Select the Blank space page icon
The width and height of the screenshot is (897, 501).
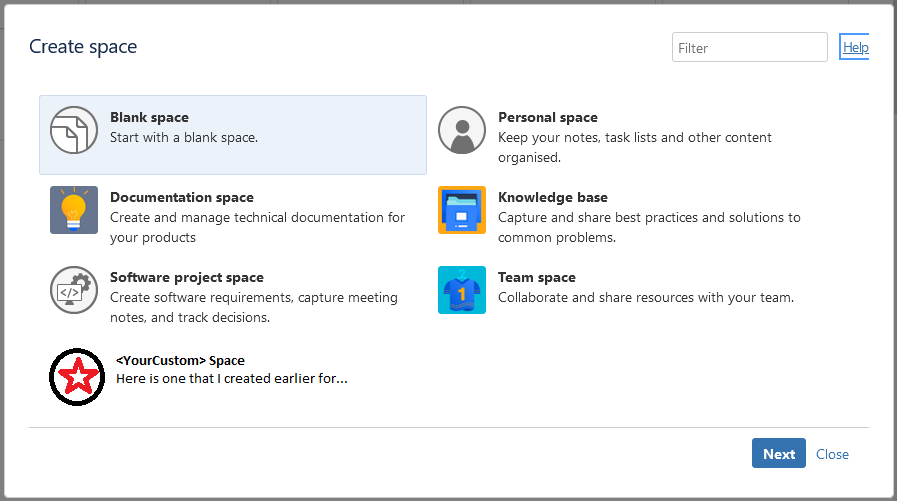click(74, 130)
